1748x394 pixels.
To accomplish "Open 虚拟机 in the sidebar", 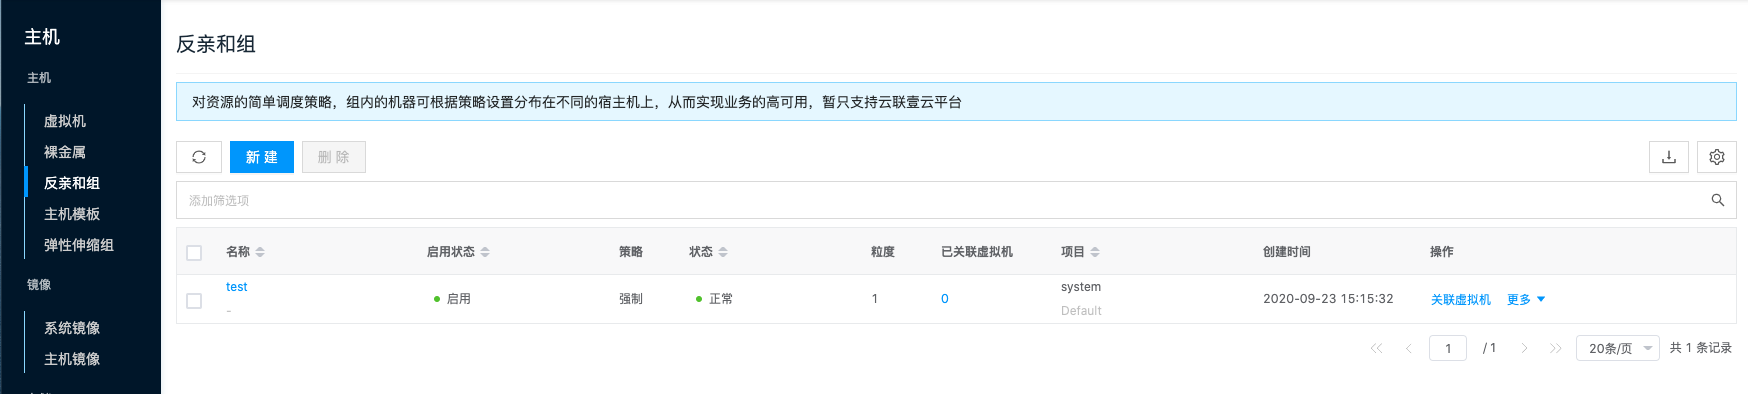I will coord(65,121).
